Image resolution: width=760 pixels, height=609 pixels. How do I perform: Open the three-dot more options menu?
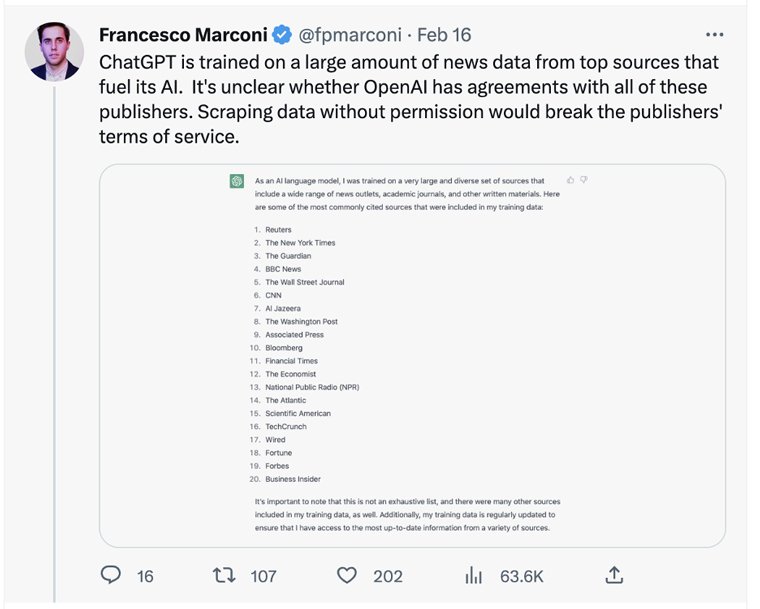click(714, 33)
